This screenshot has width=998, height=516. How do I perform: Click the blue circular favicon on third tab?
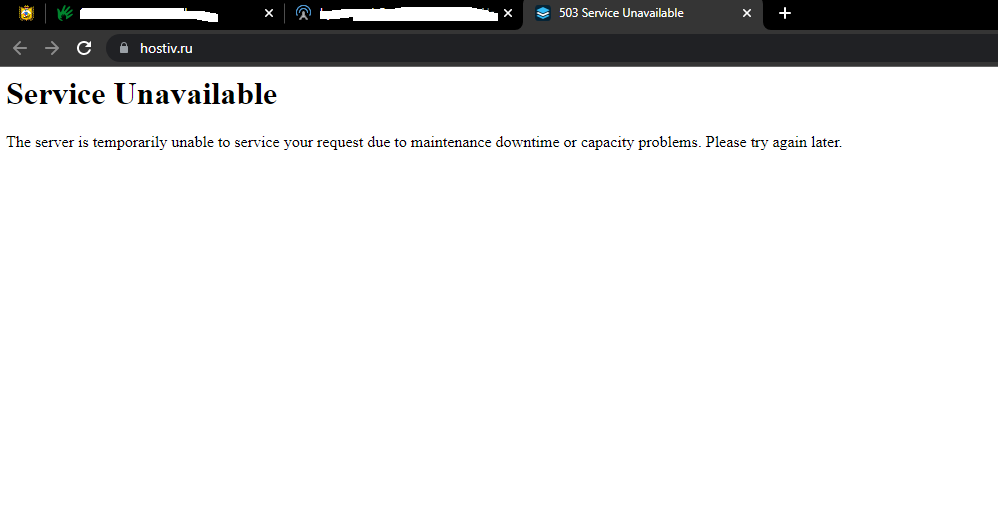[x=303, y=13]
